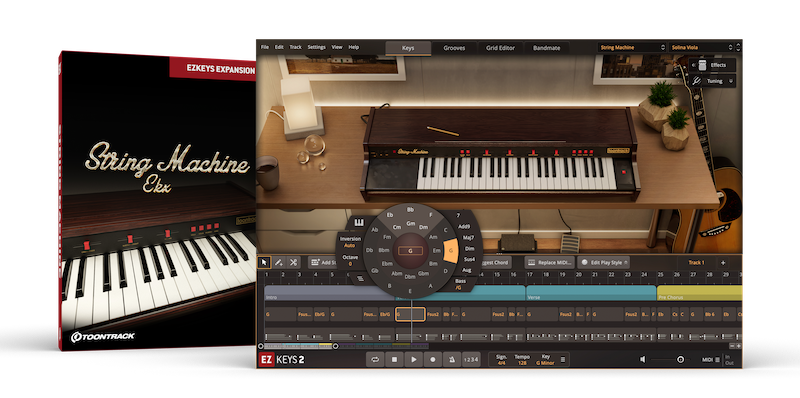This screenshot has width=800, height=398.
Task: Change the Octave 0 setting
Action: (350, 260)
